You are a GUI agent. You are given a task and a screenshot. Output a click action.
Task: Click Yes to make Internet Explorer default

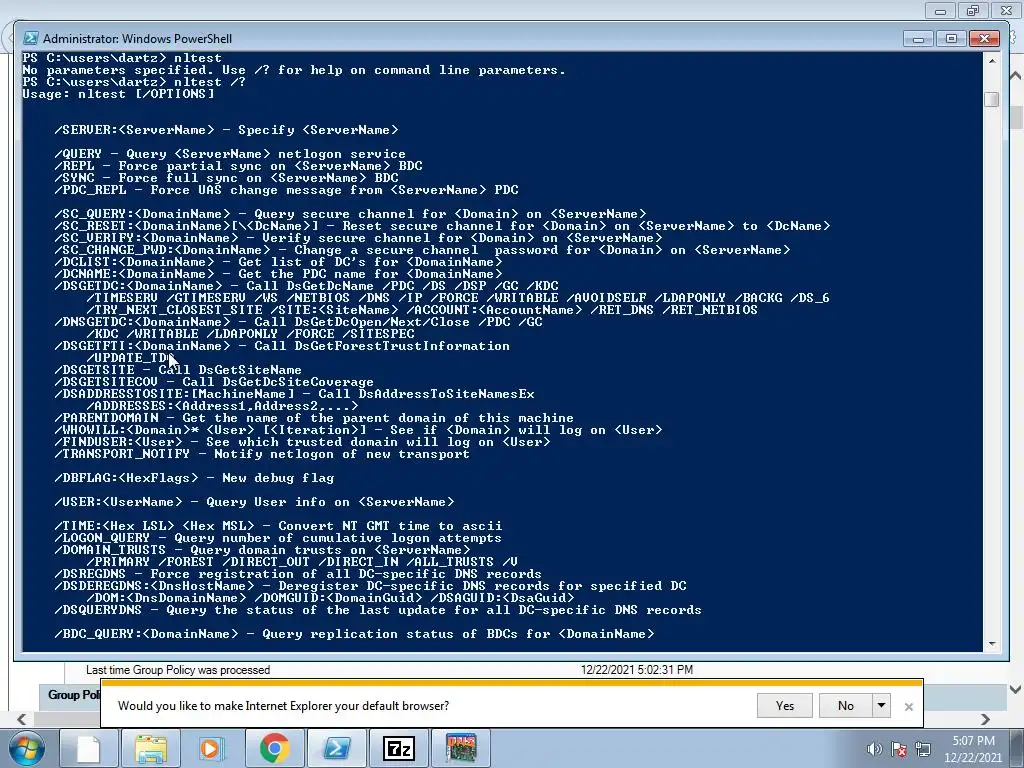785,706
